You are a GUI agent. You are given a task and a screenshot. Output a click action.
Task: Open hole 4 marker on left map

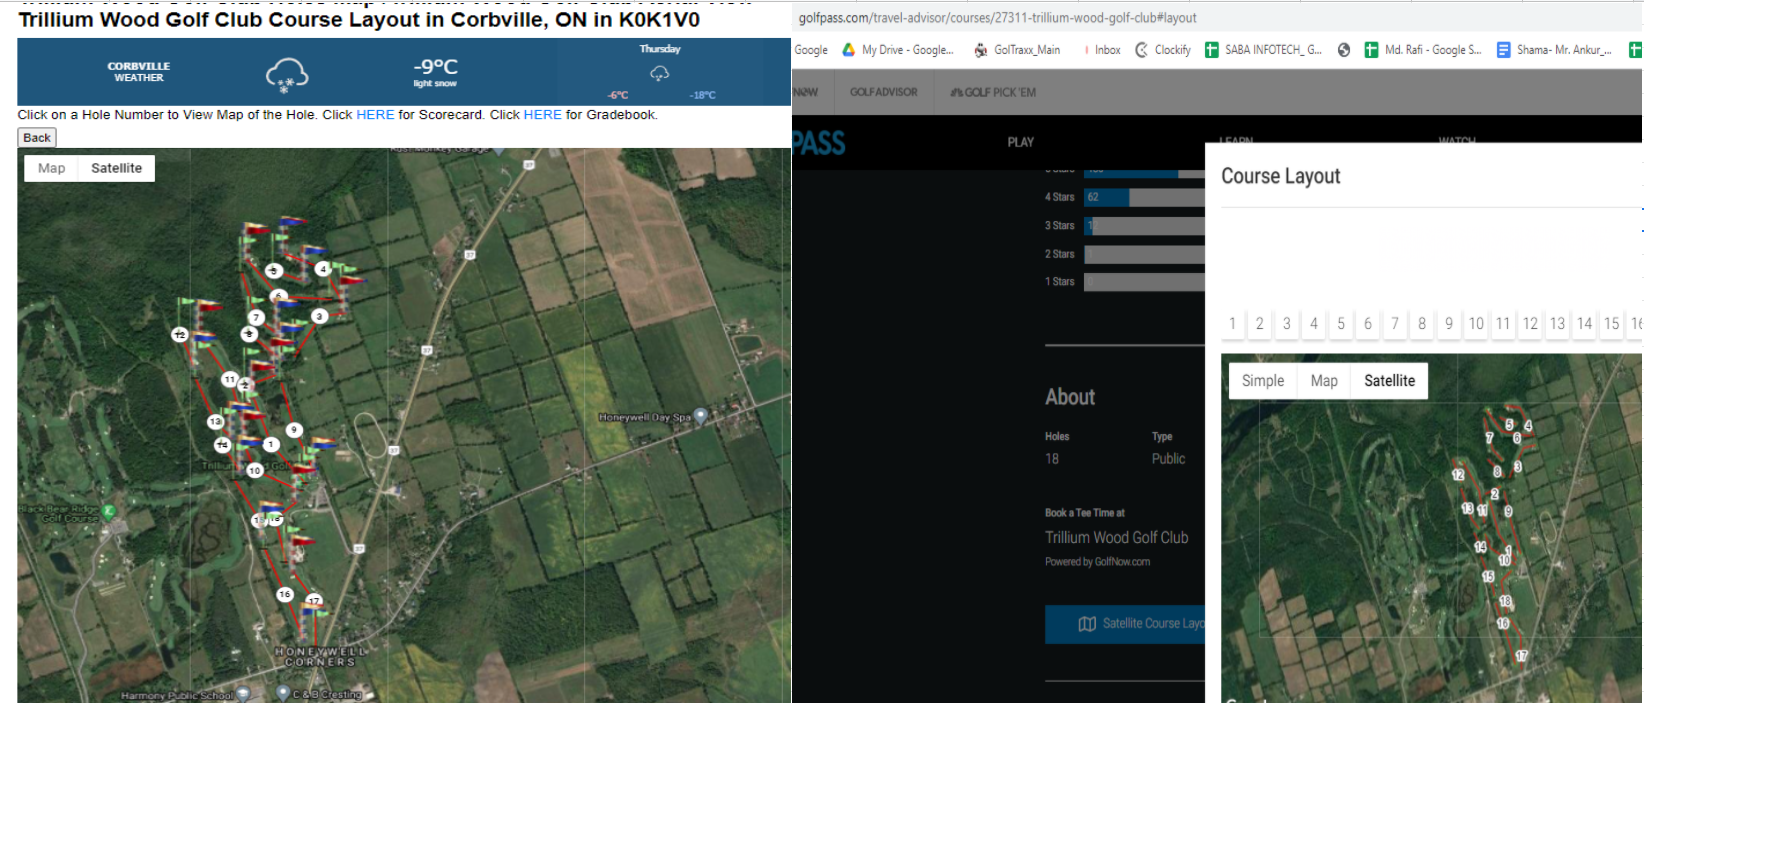323,268
